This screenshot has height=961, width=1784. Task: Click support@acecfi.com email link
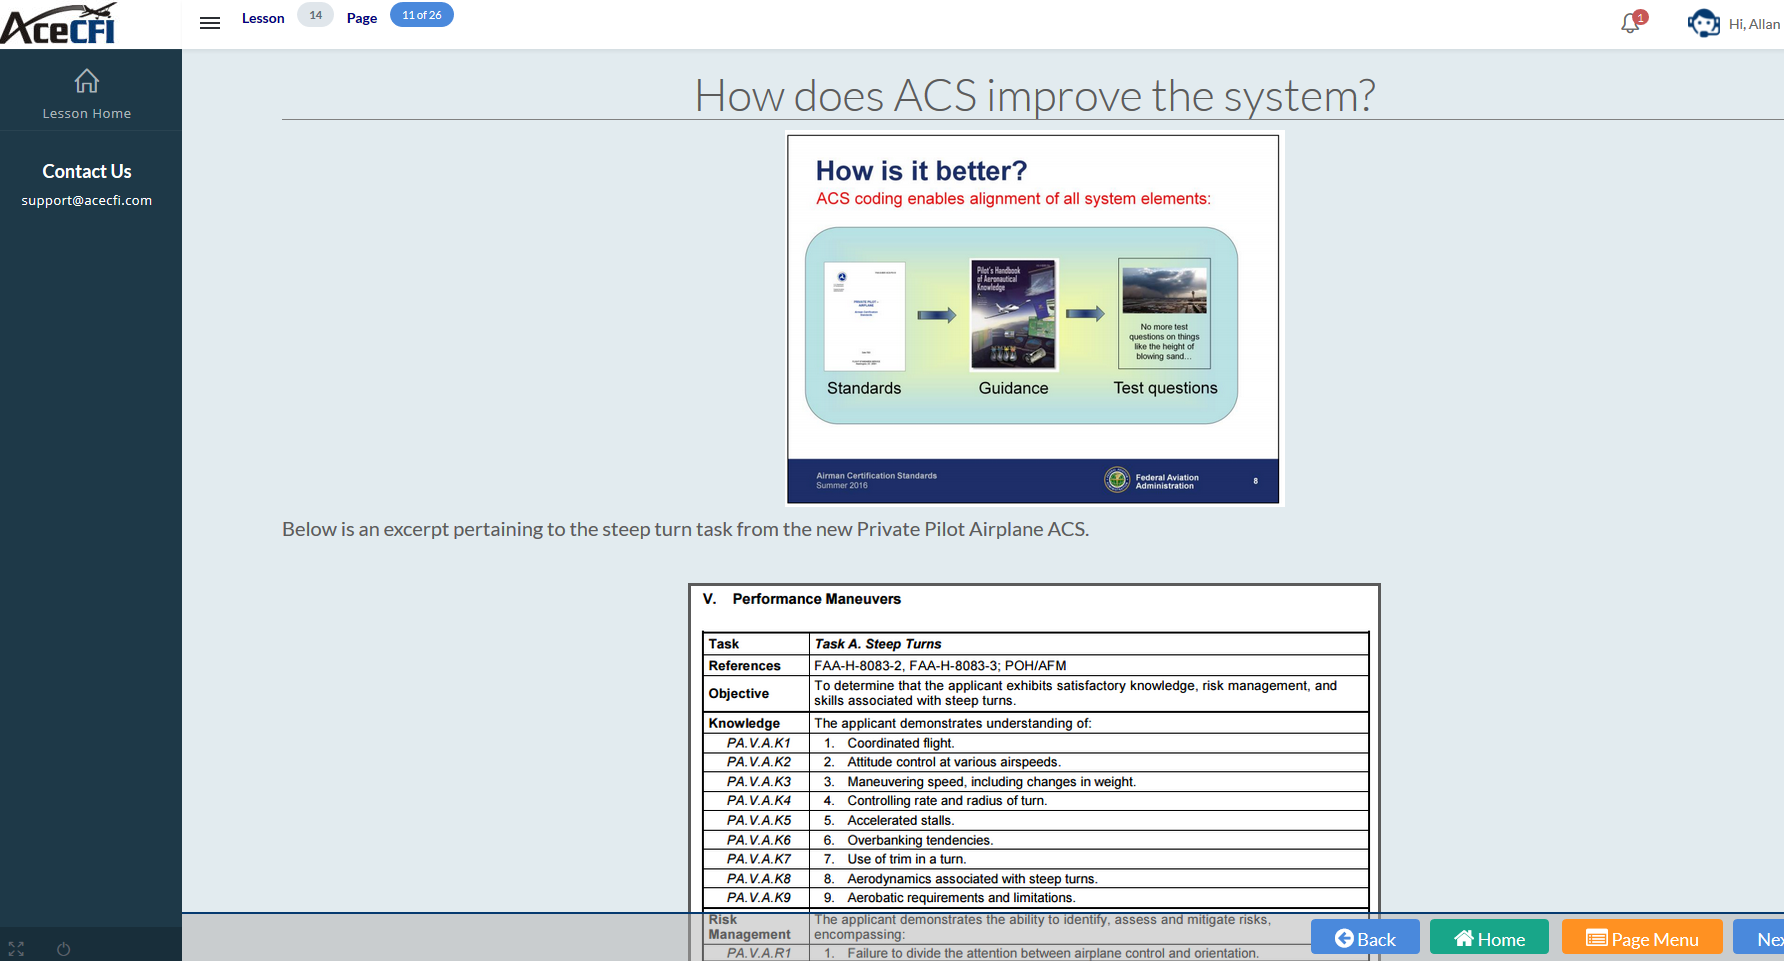[x=87, y=200]
